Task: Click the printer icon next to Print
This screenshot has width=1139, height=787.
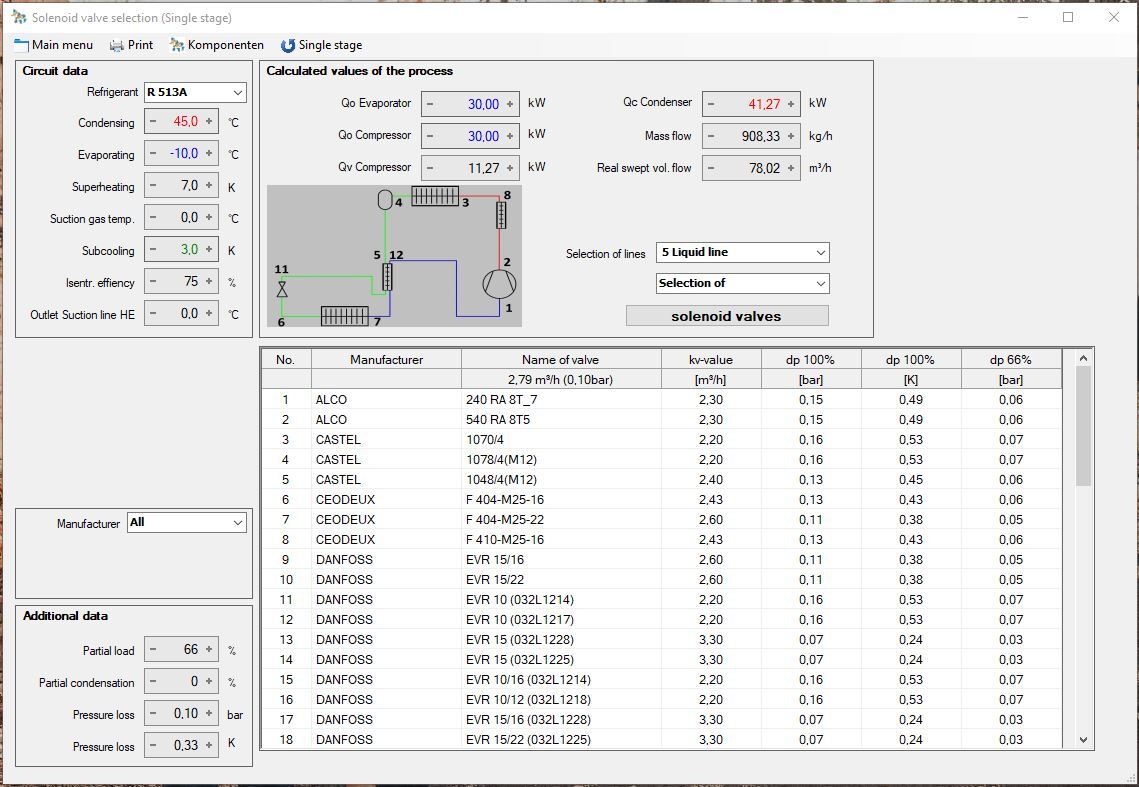Action: click(116, 45)
